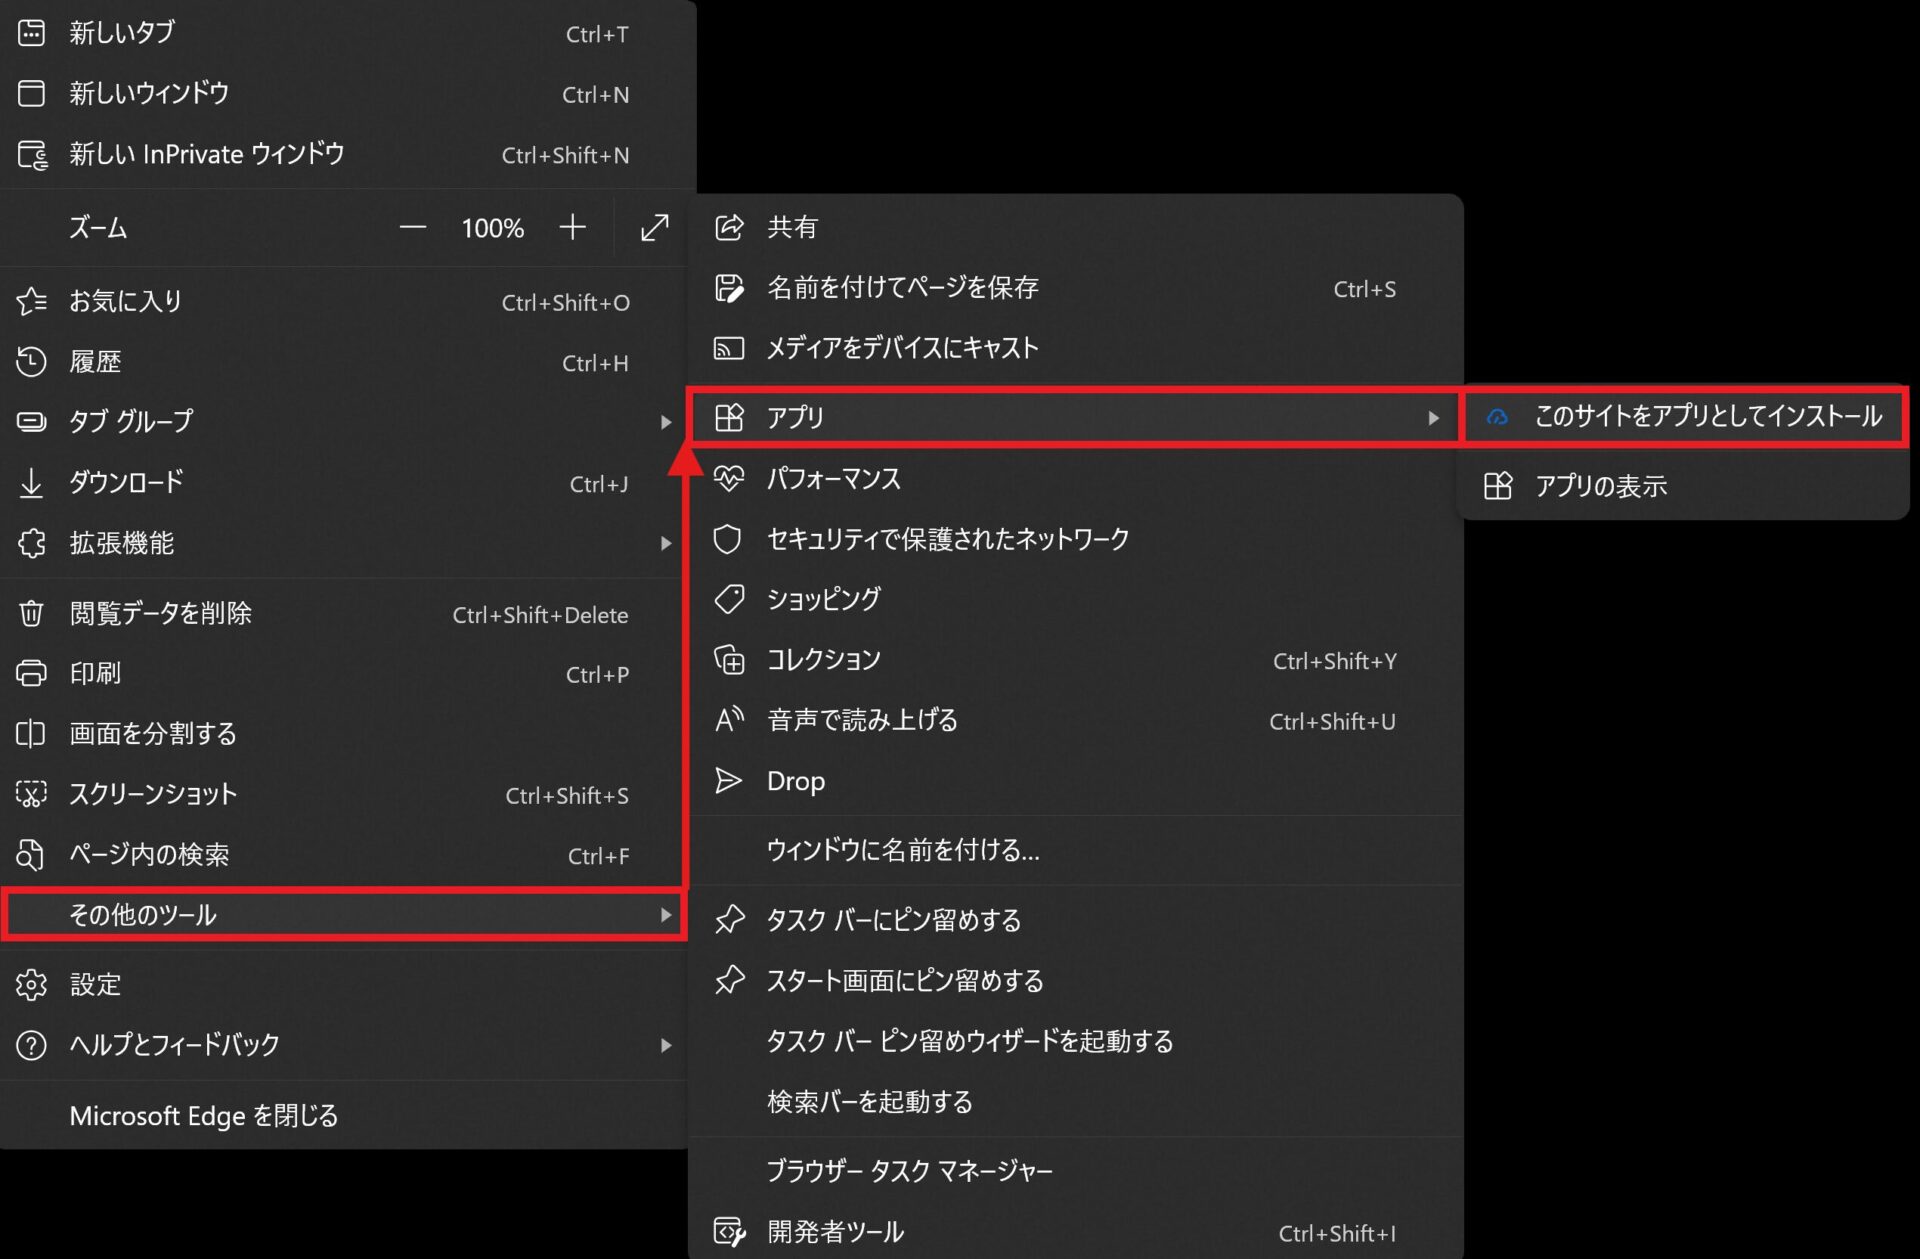1920x1259 pixels.
Task: Open ブラウザー タスク マネージャー
Action: tap(909, 1171)
